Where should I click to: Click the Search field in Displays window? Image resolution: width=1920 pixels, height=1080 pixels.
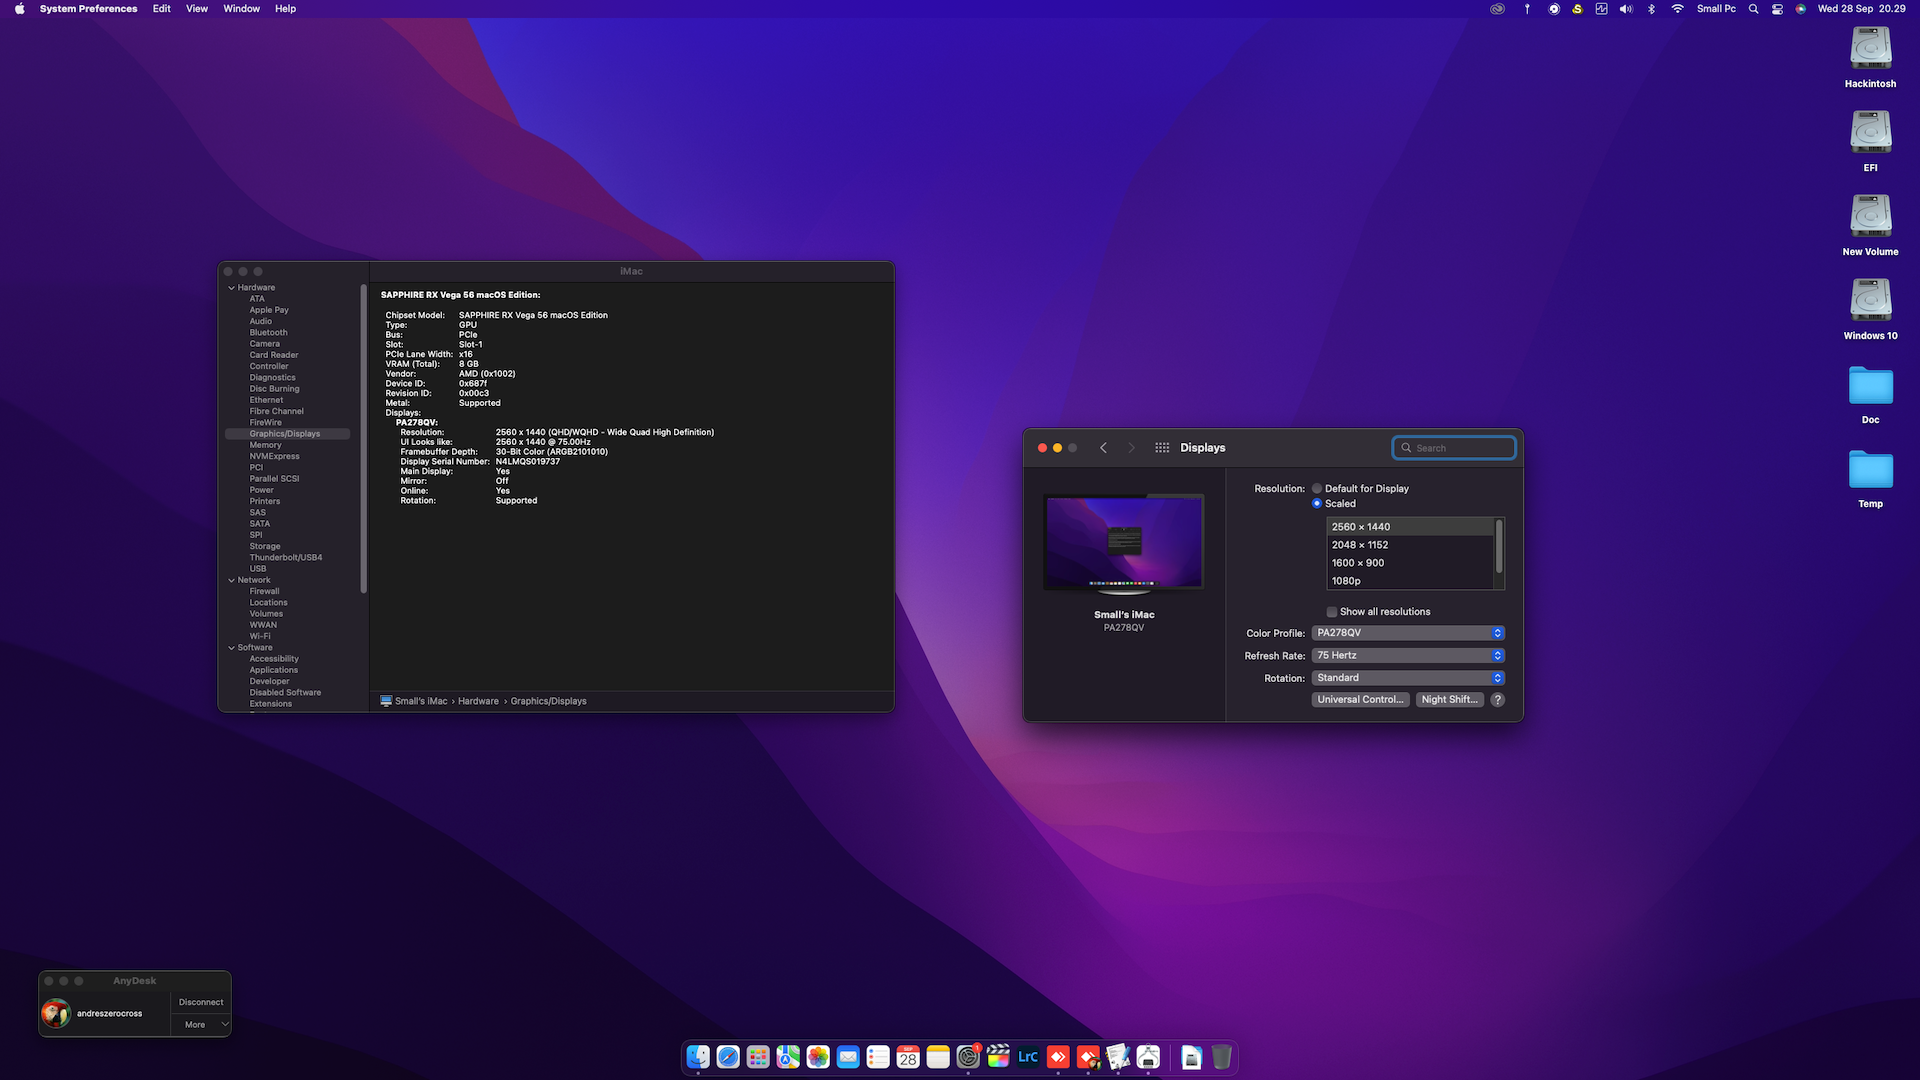tap(1454, 448)
